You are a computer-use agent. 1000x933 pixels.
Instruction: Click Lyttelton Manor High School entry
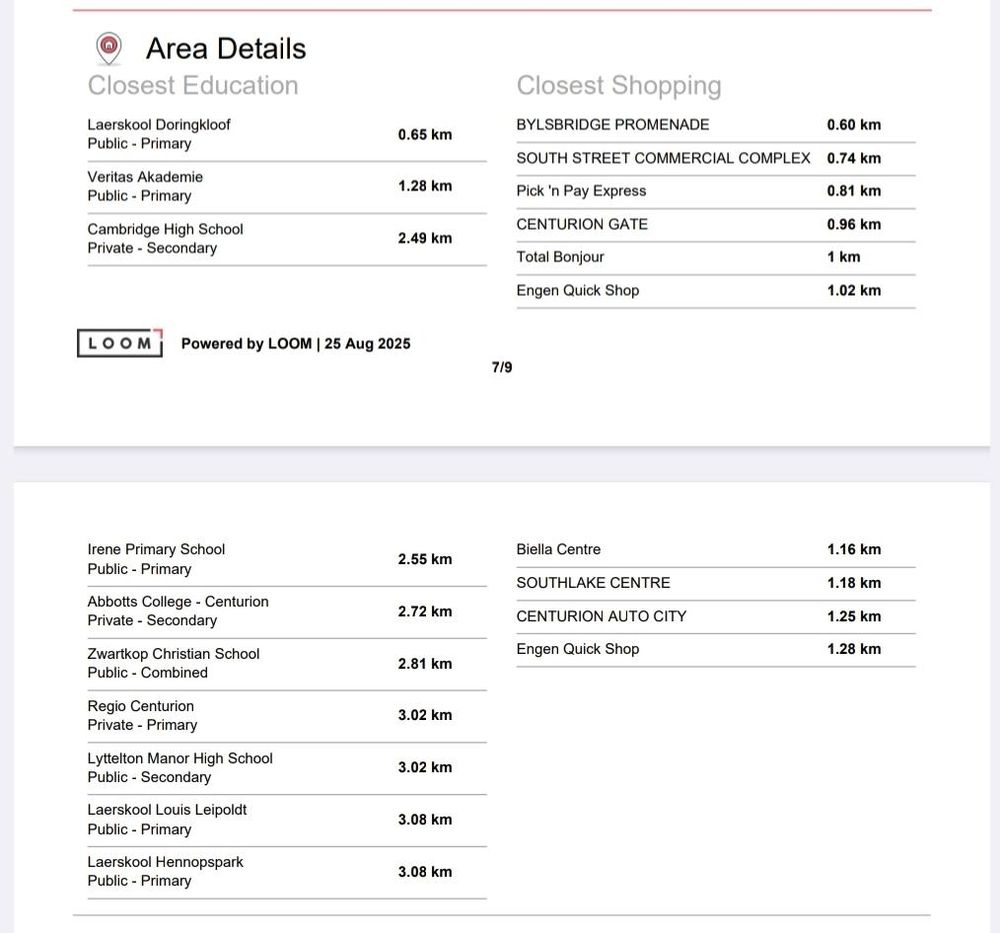click(x=180, y=767)
